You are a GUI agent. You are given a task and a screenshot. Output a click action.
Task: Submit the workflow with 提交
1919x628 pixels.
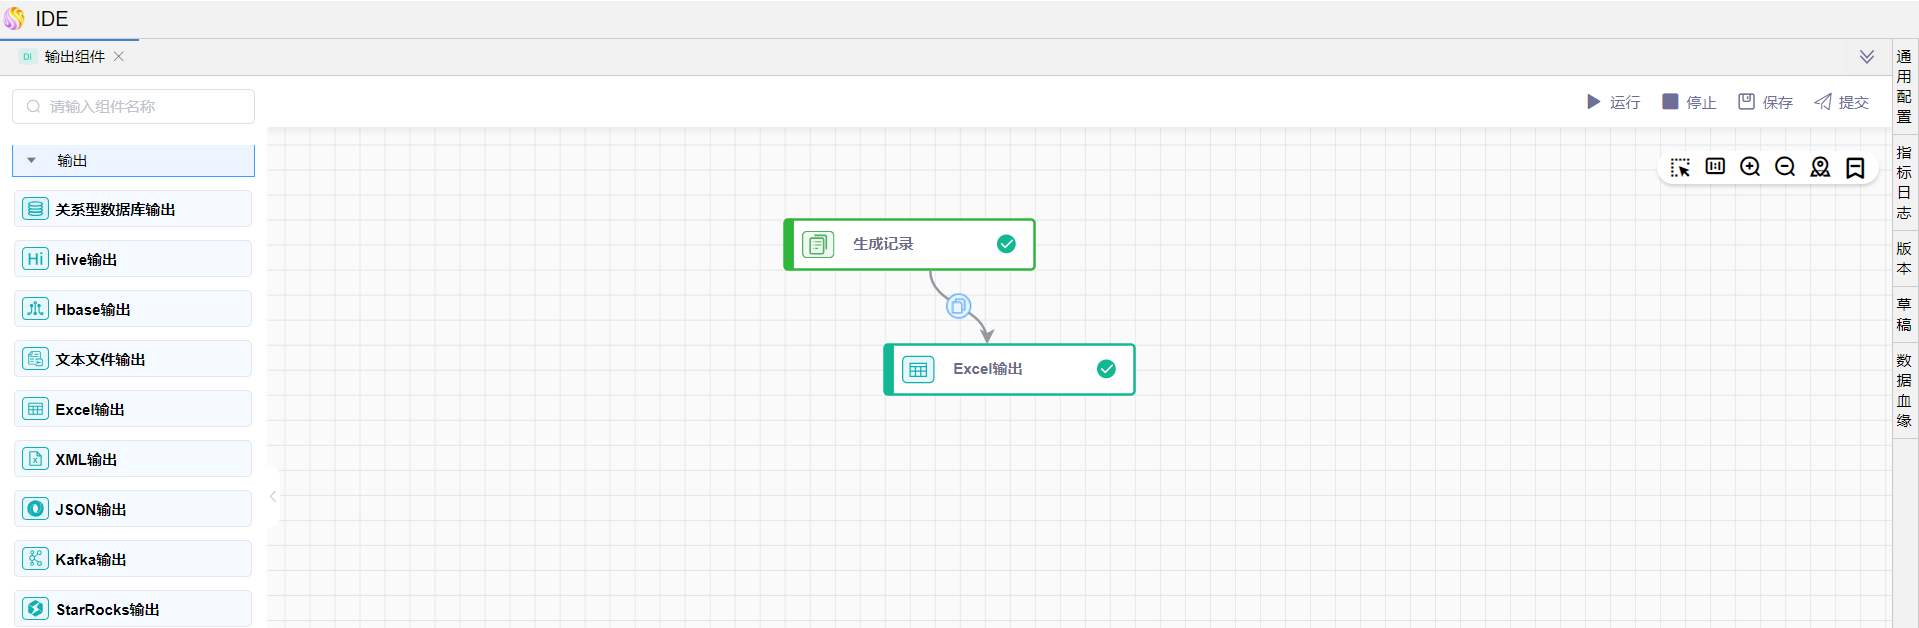[1841, 102]
